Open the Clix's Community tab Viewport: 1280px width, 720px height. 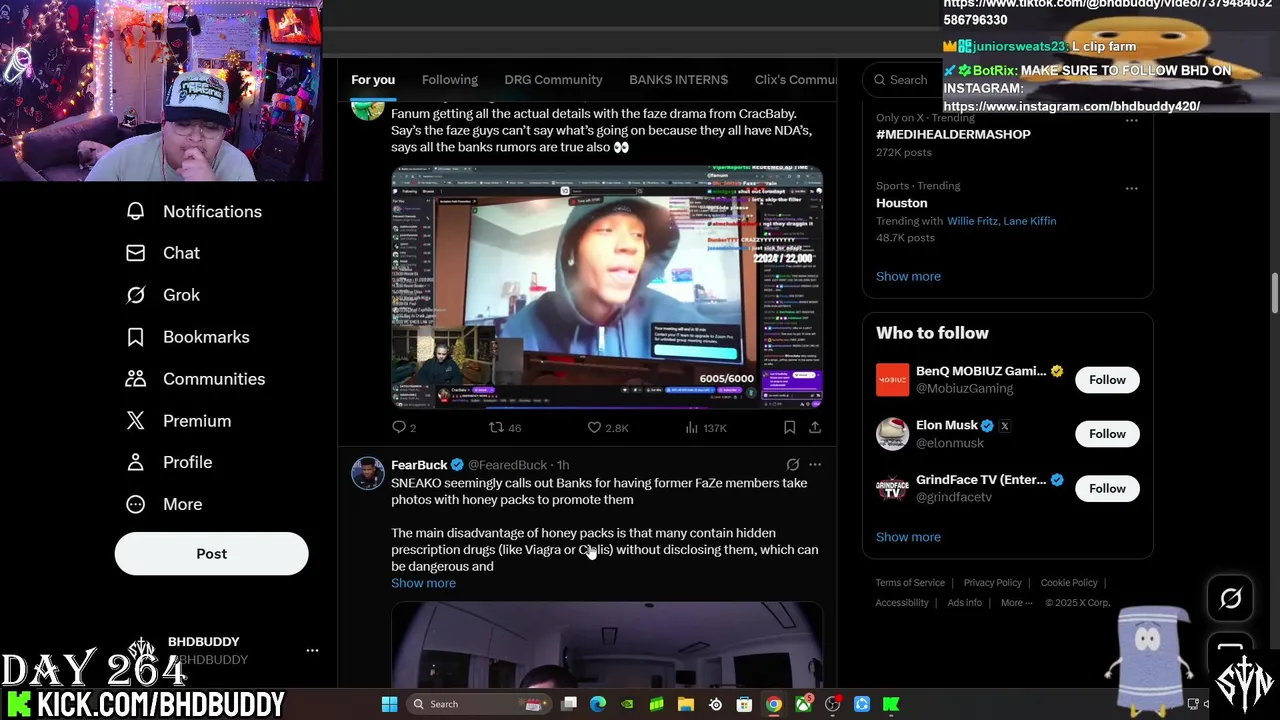pos(796,80)
